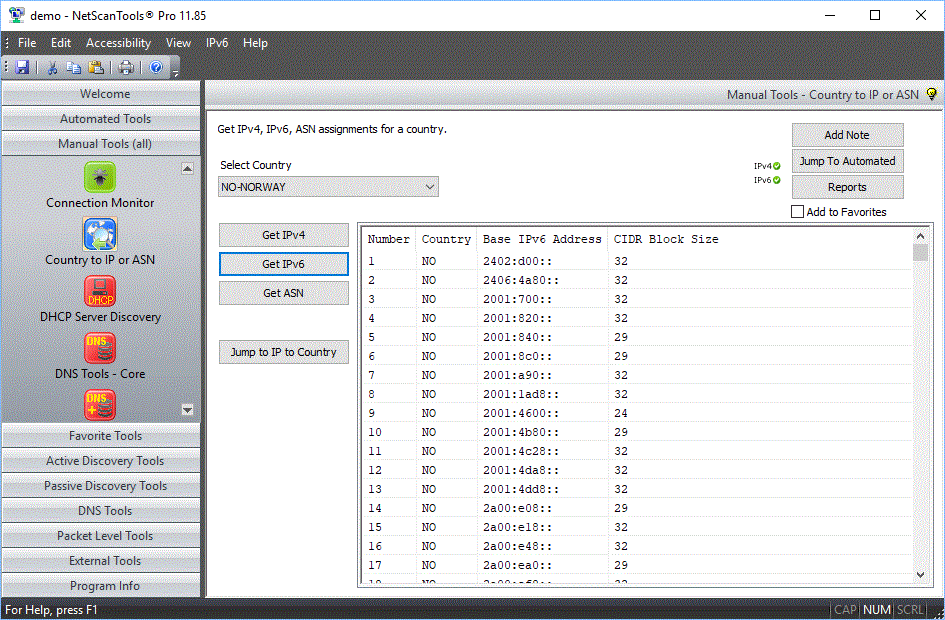Select the row with 2a00:e08::
The height and width of the screenshot is (620, 945).
click(638, 508)
